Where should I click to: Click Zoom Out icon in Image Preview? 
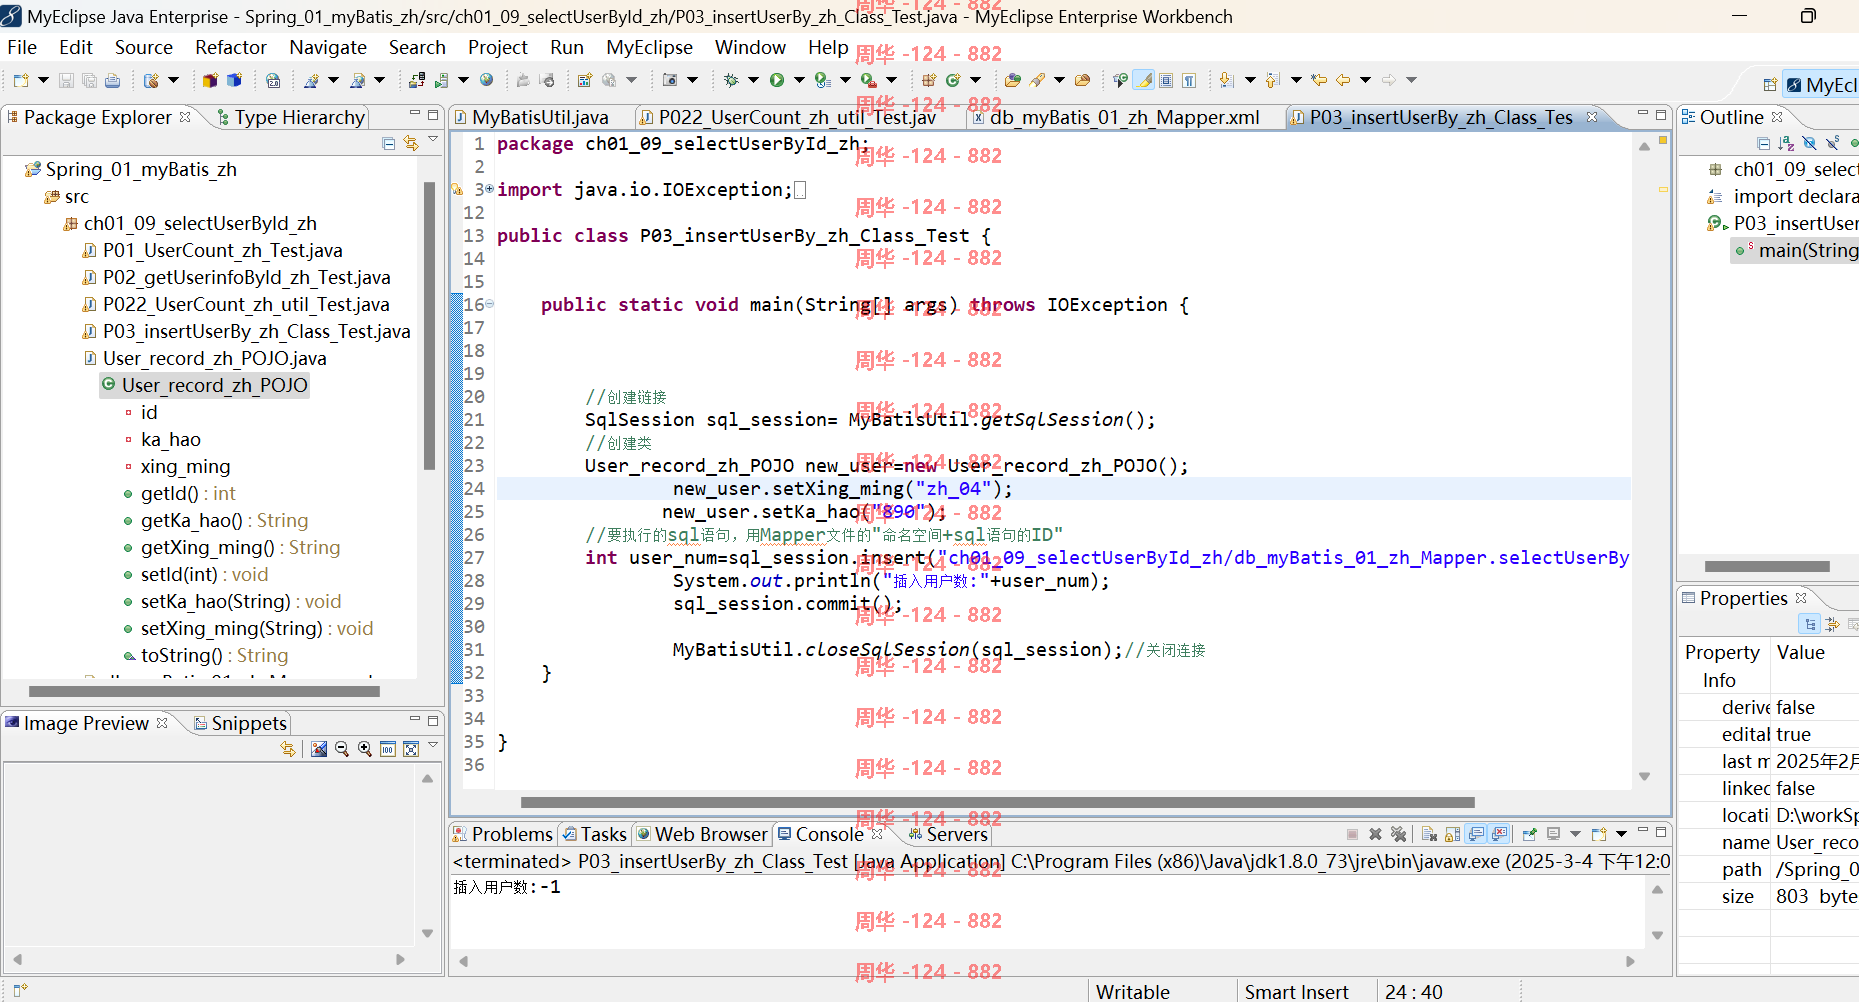341,749
